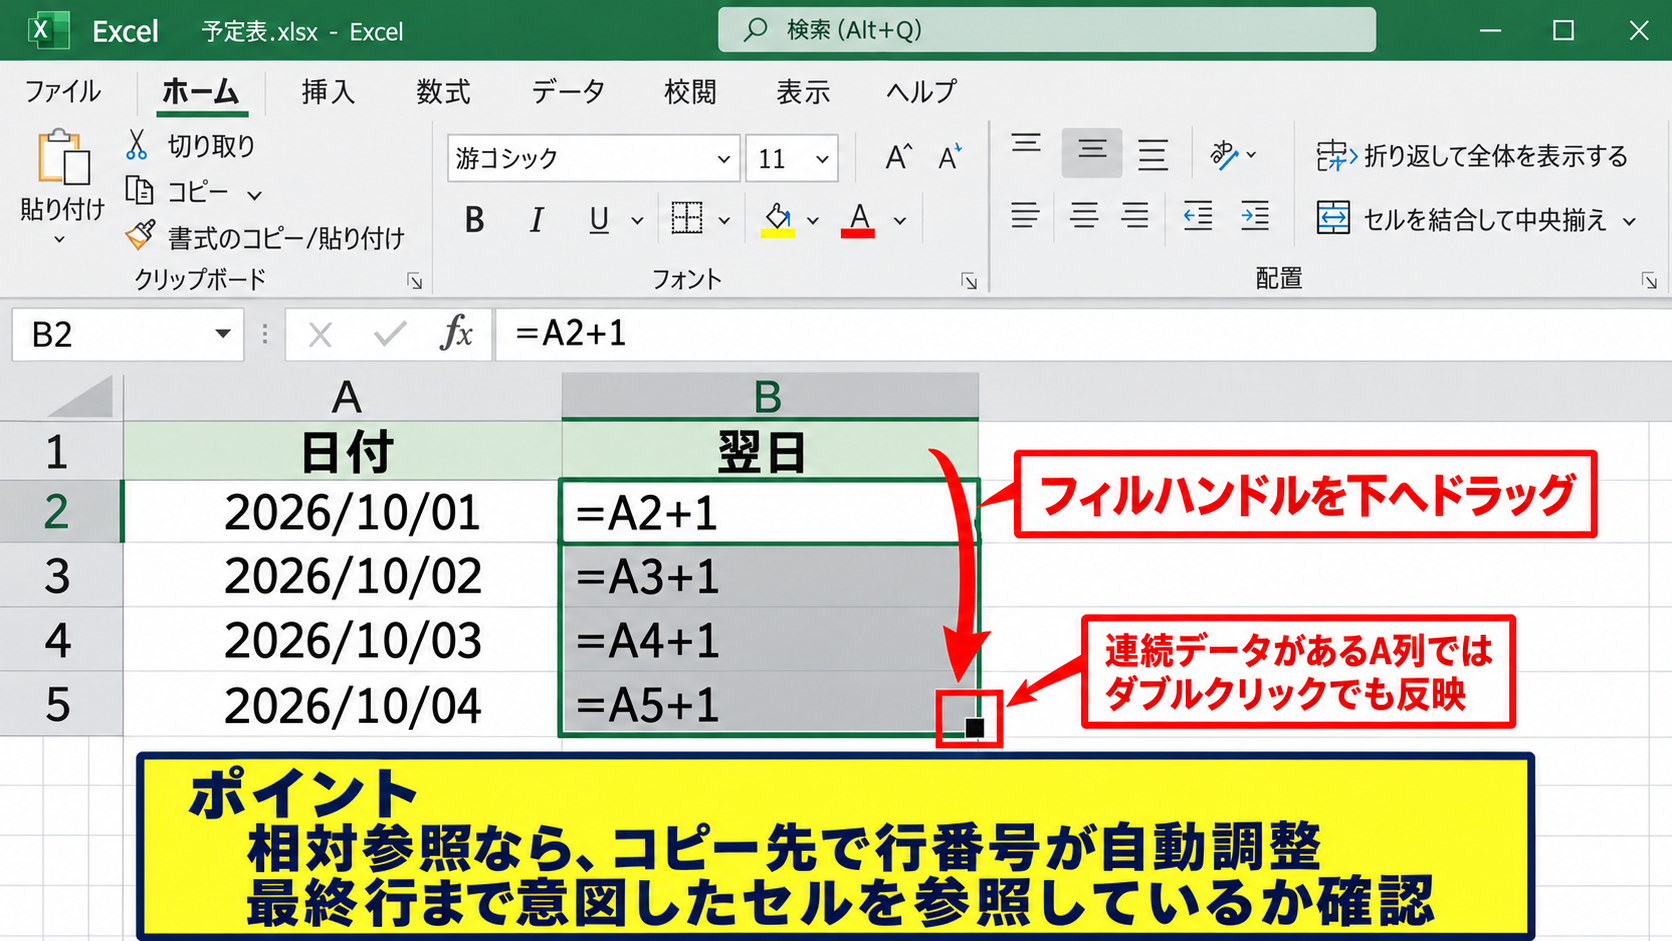Open the fill color dropdown arrow
1672x941 pixels.
coord(813,220)
